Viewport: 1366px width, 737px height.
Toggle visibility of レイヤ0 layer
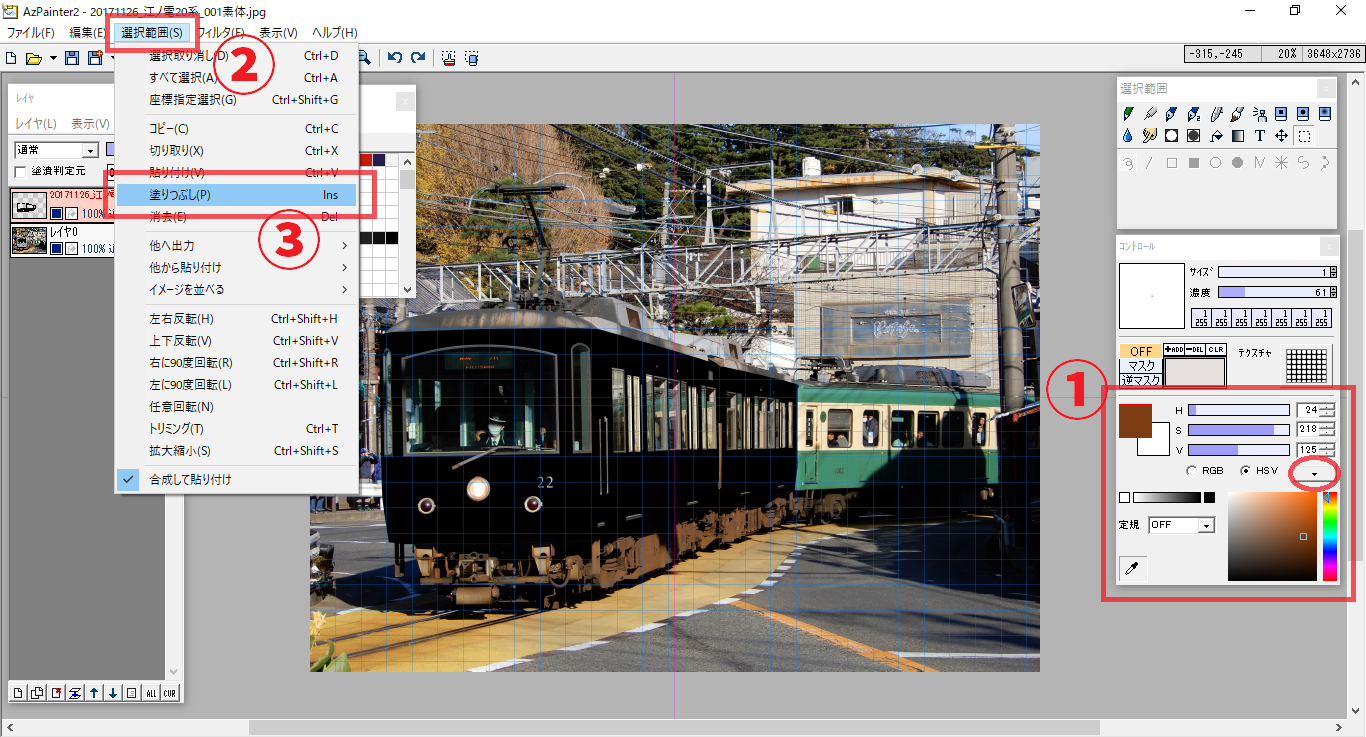57,248
